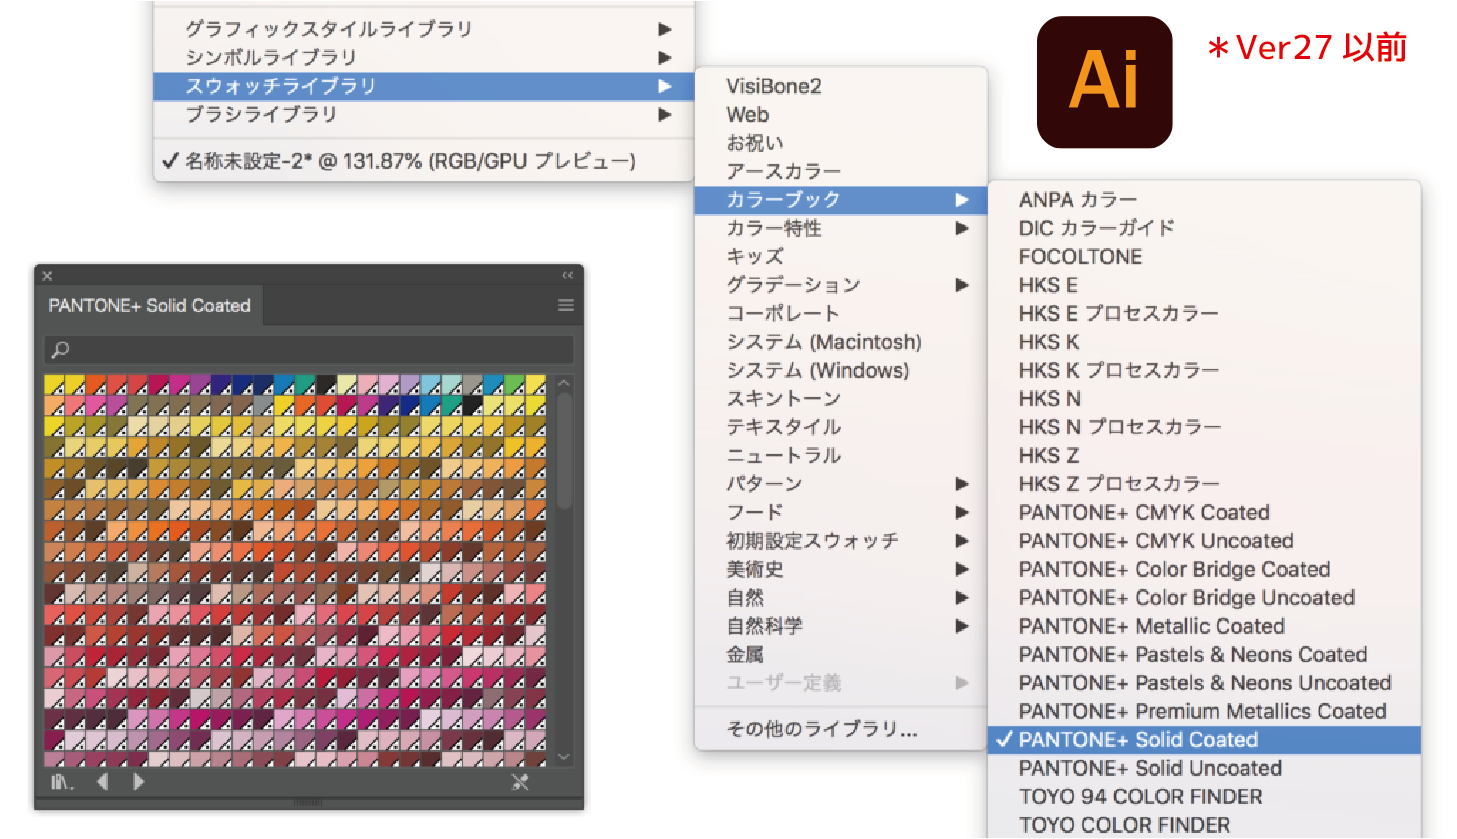Expand シンボルライブラリ submenu
This screenshot has width=1457, height=839.
pyautogui.click(x=423, y=57)
